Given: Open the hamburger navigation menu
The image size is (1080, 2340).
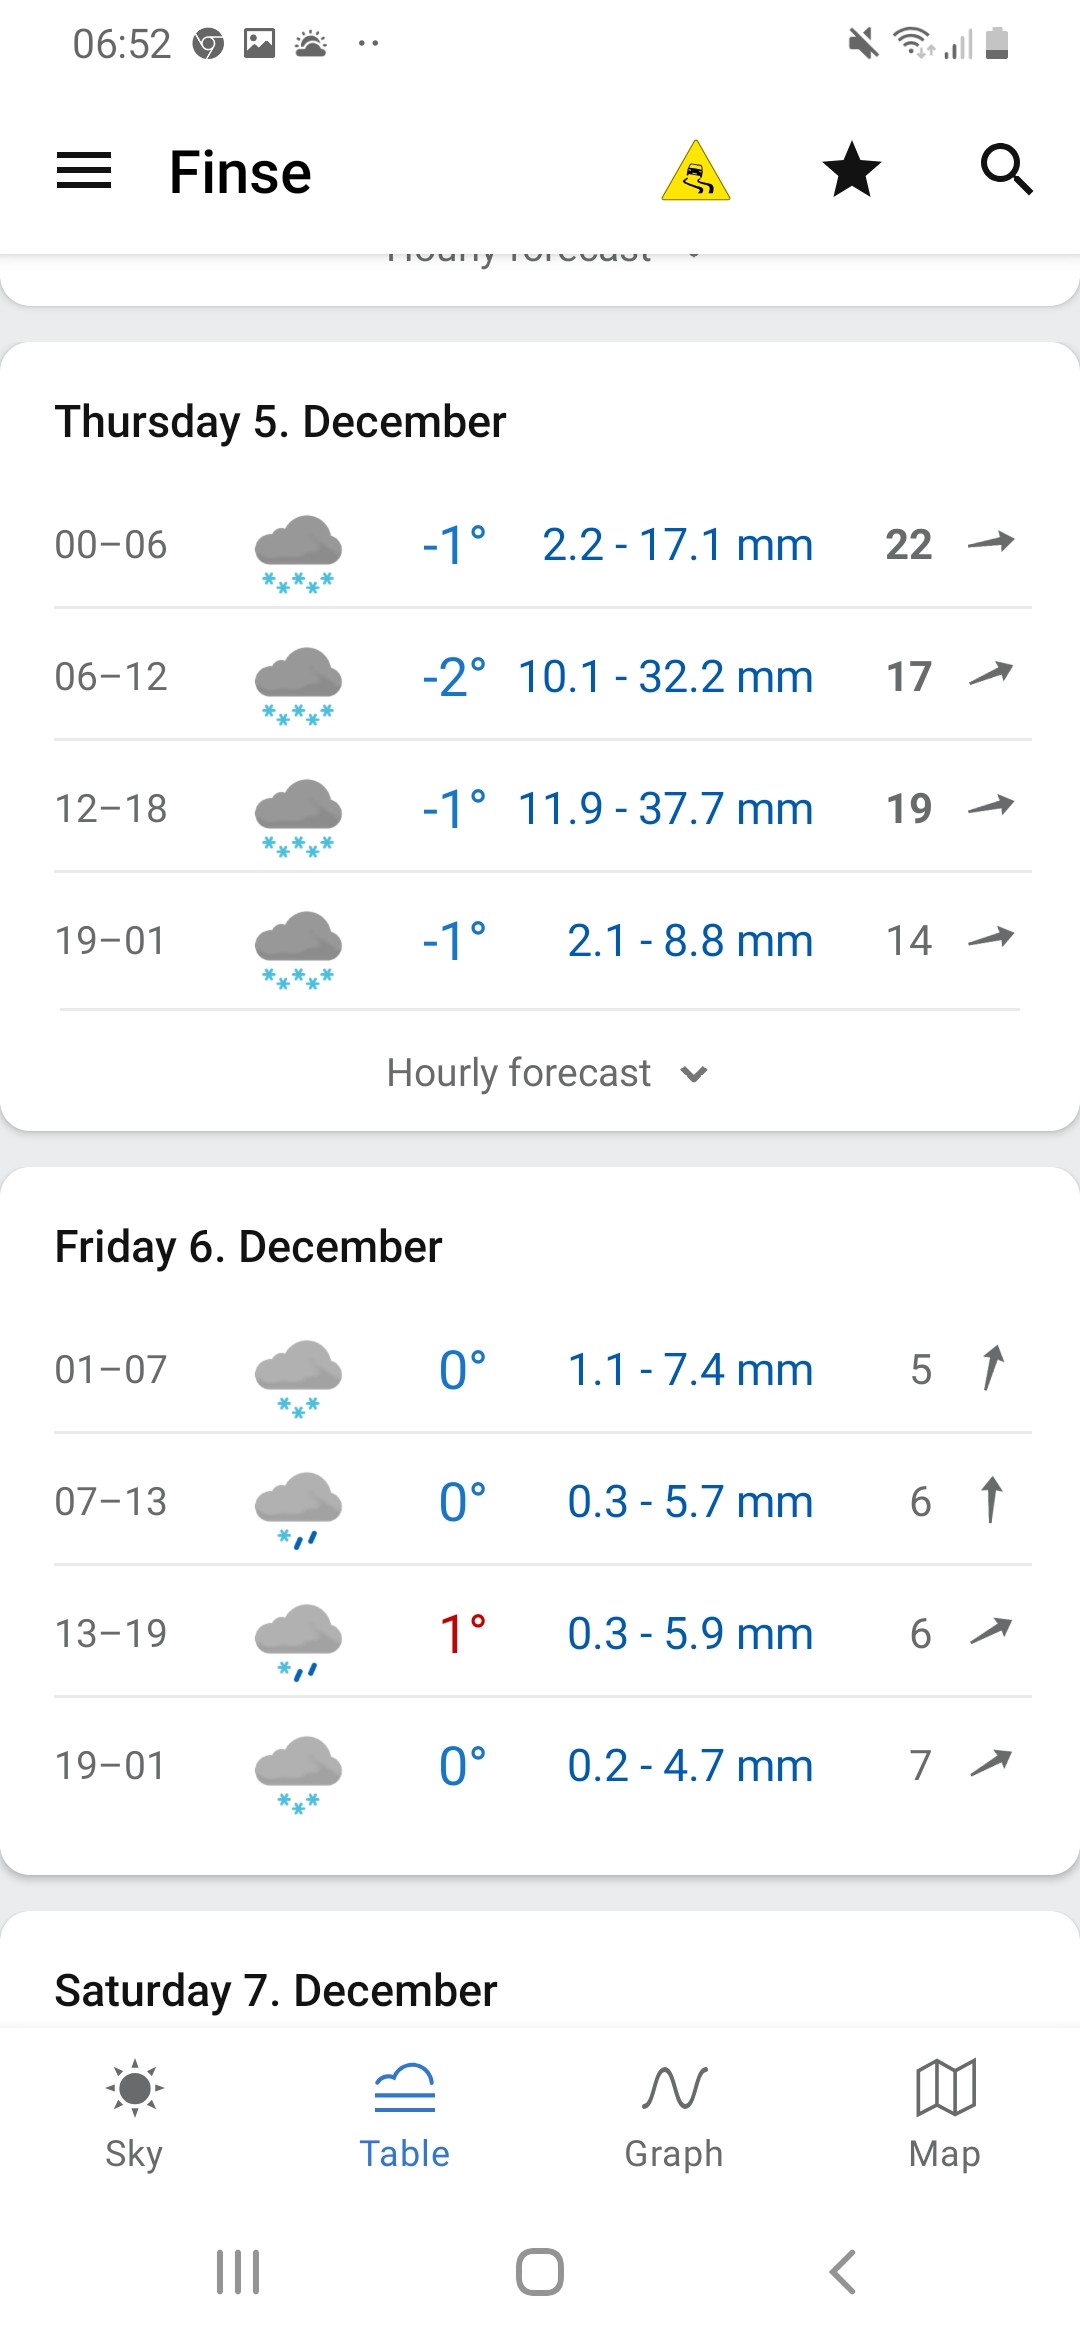Looking at the screenshot, I should click(84, 171).
